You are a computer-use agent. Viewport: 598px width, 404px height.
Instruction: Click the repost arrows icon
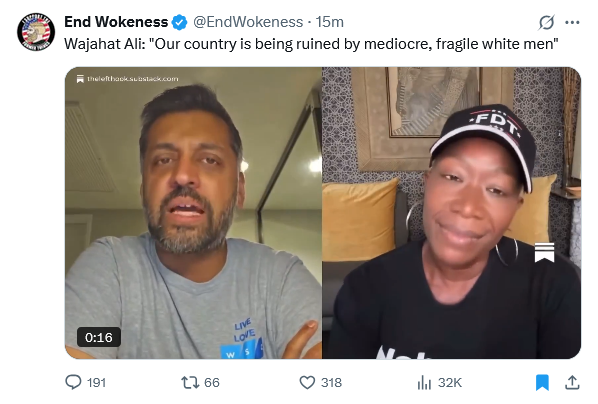[x=190, y=382]
